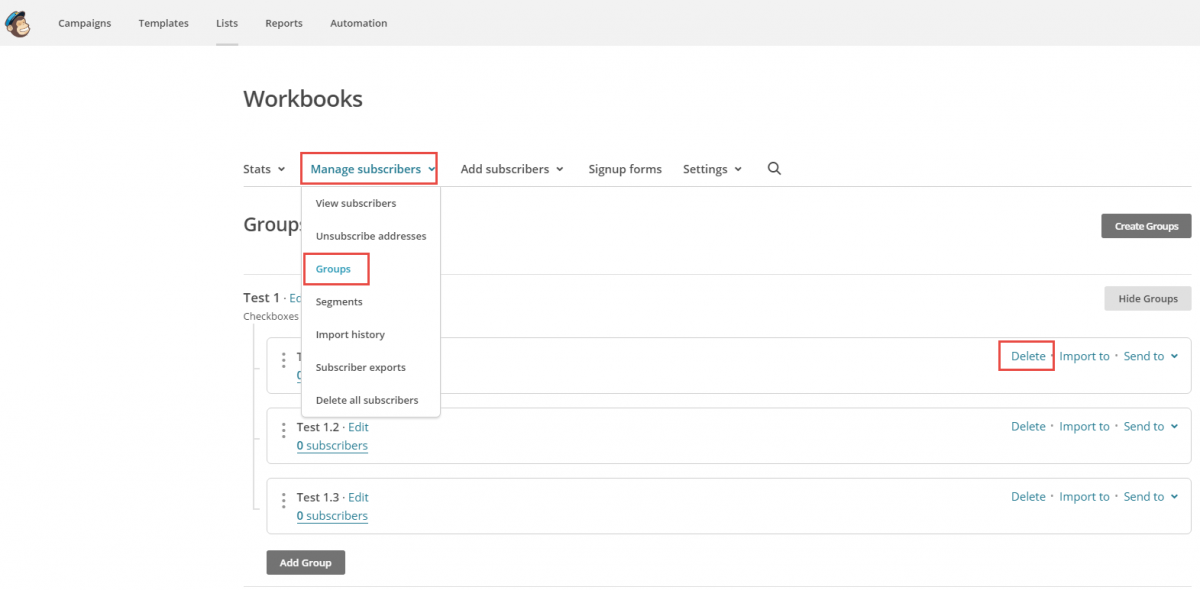Go to the Templates page

point(164,23)
